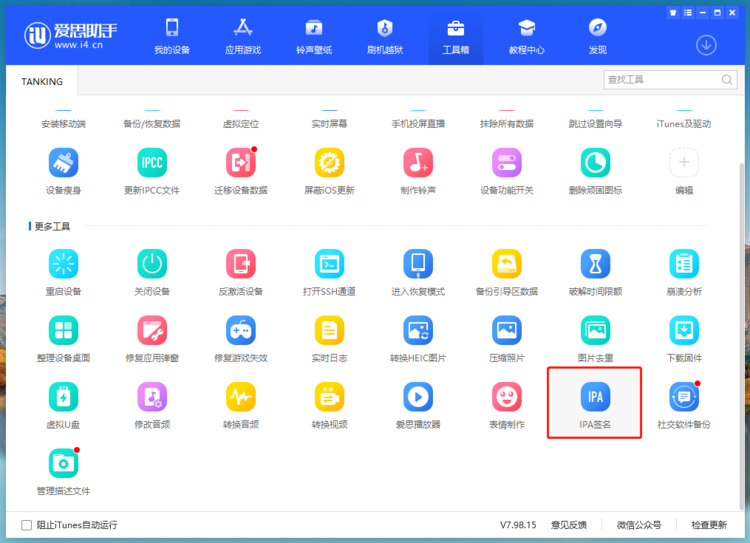Open the 反激活设备 tool
The width and height of the screenshot is (750, 543).
point(241,264)
